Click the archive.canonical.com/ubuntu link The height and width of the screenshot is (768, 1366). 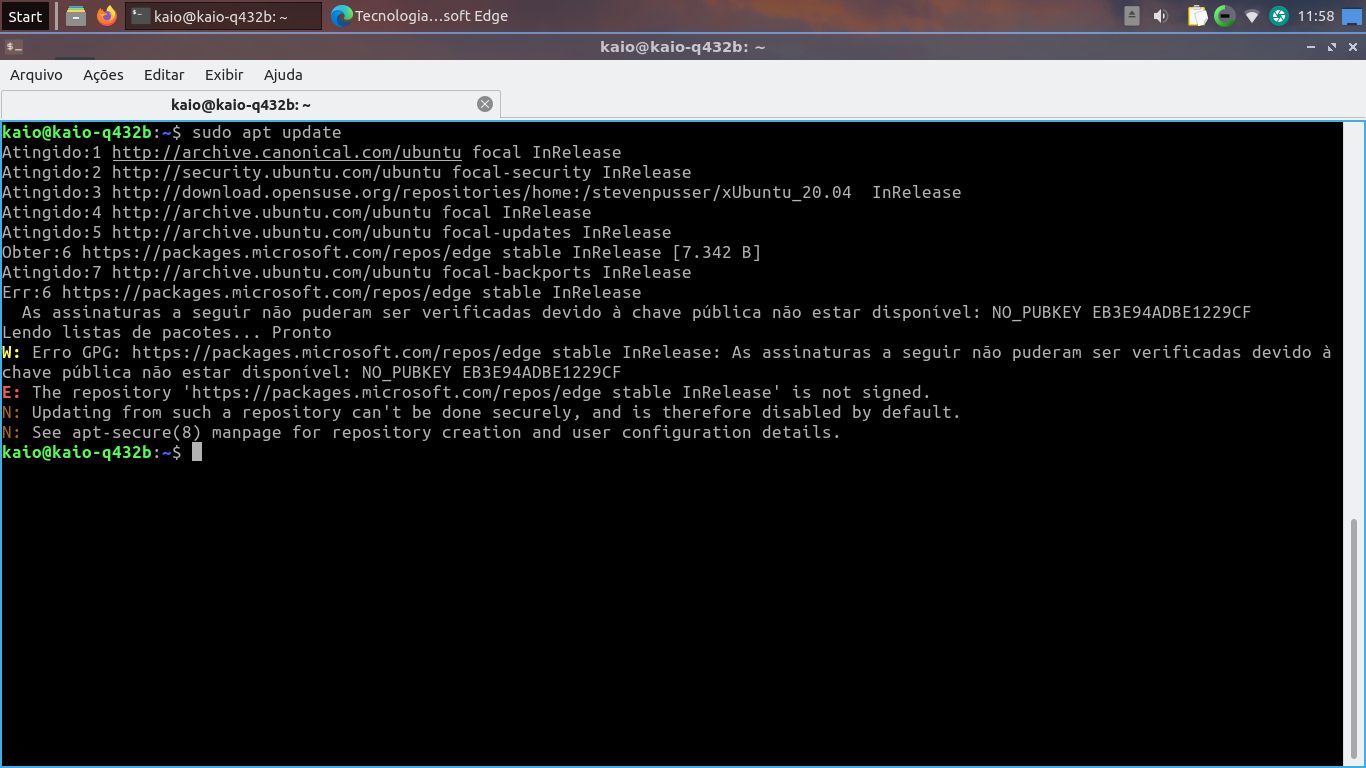(x=286, y=152)
